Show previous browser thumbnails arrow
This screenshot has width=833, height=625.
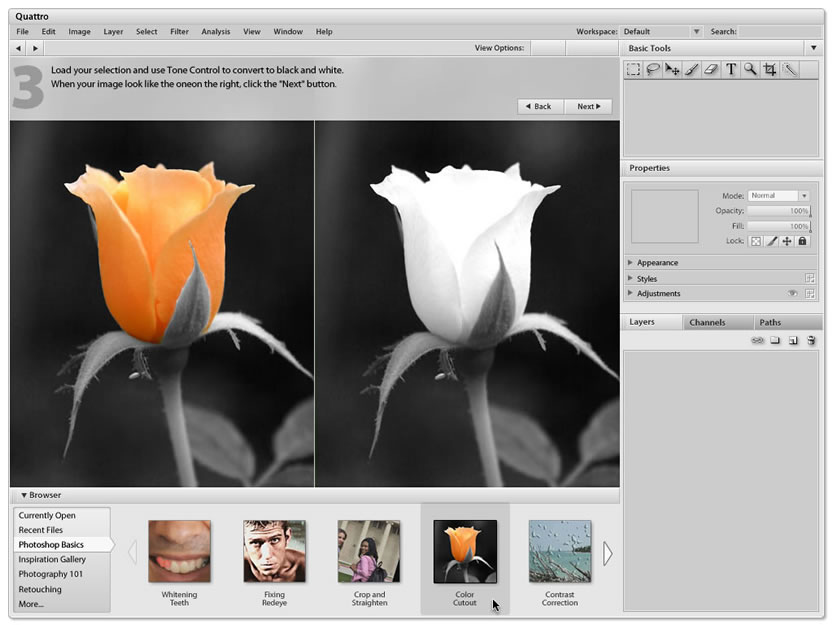pos(132,552)
